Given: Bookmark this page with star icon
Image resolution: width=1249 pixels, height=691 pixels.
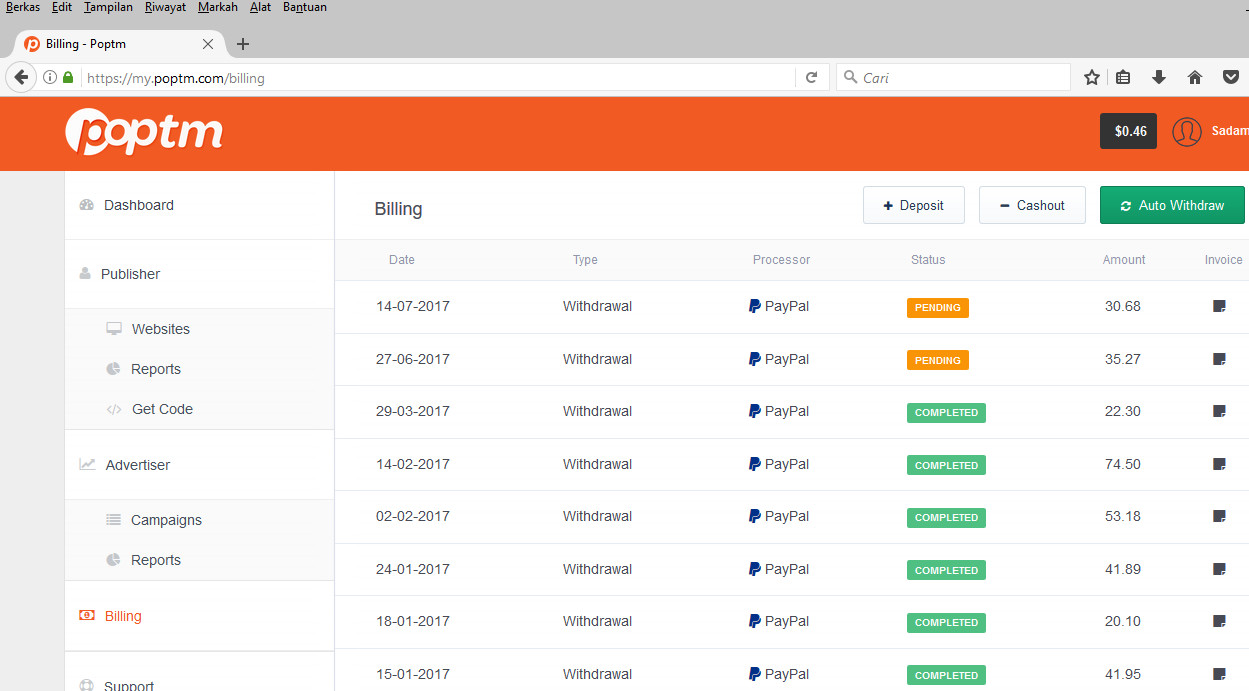Looking at the screenshot, I should coord(1092,77).
